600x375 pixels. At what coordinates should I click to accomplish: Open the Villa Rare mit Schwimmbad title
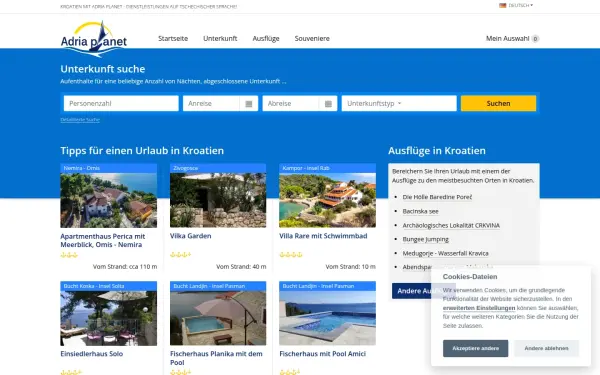pyautogui.click(x=323, y=236)
